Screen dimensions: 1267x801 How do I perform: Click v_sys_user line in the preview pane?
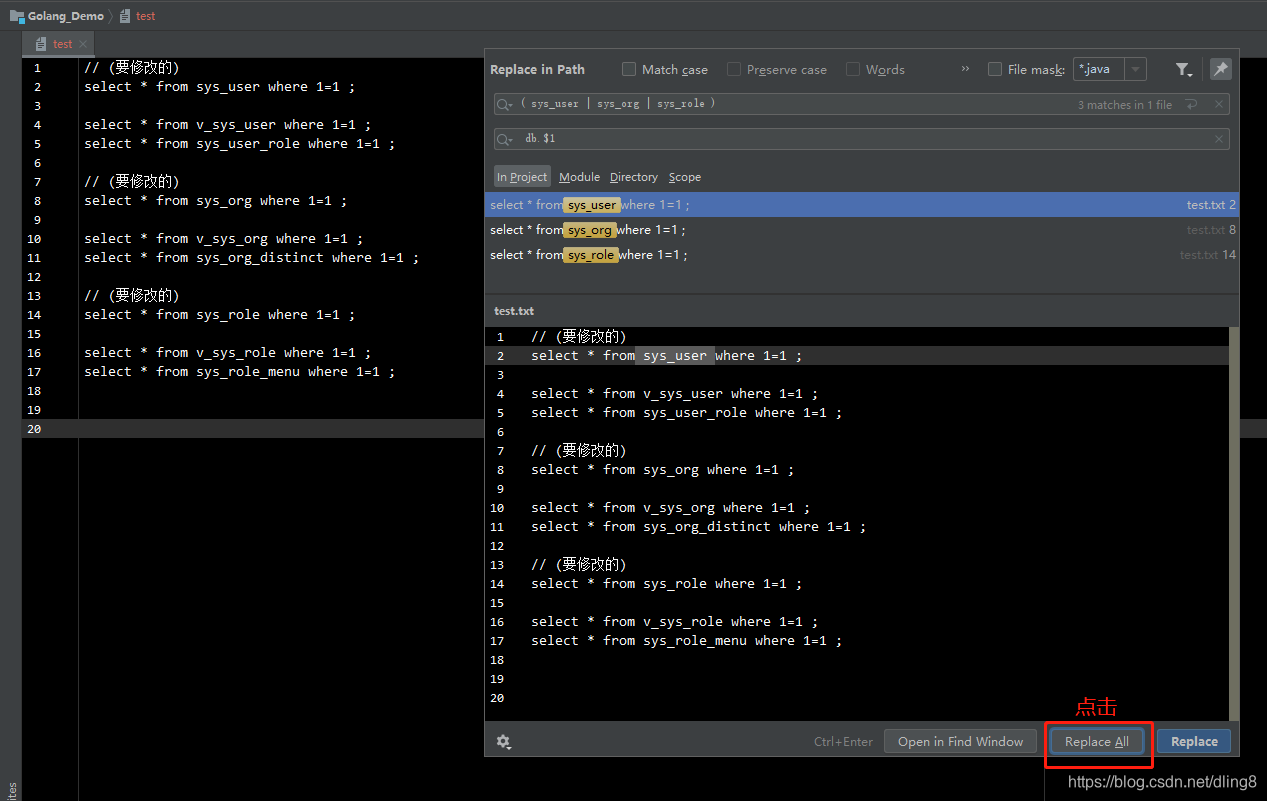[675, 393]
